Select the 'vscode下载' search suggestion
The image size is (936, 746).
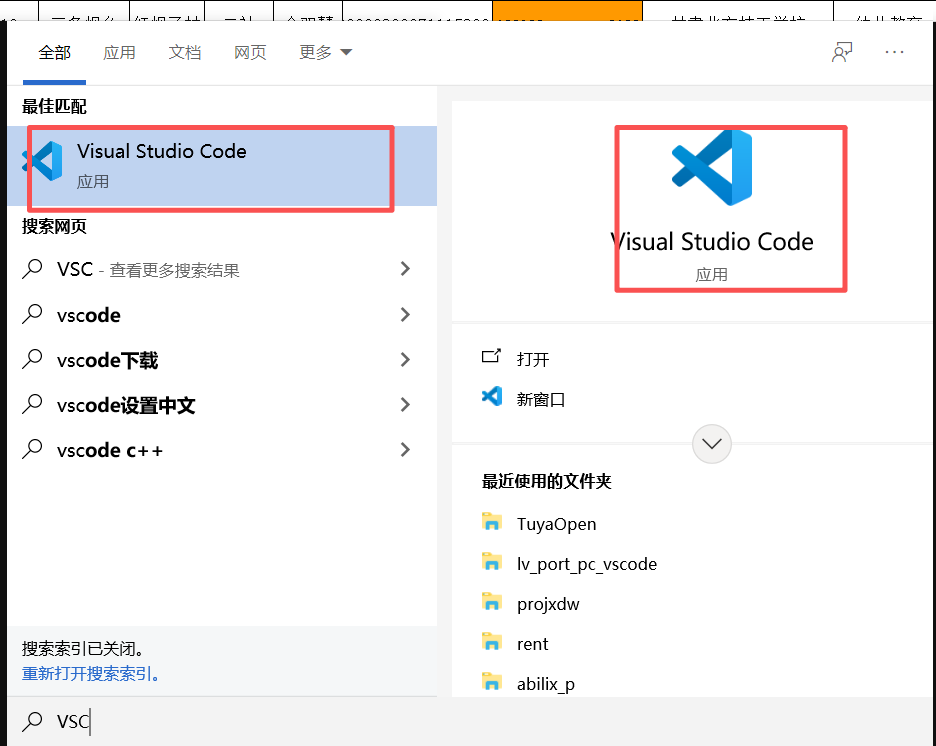222,360
